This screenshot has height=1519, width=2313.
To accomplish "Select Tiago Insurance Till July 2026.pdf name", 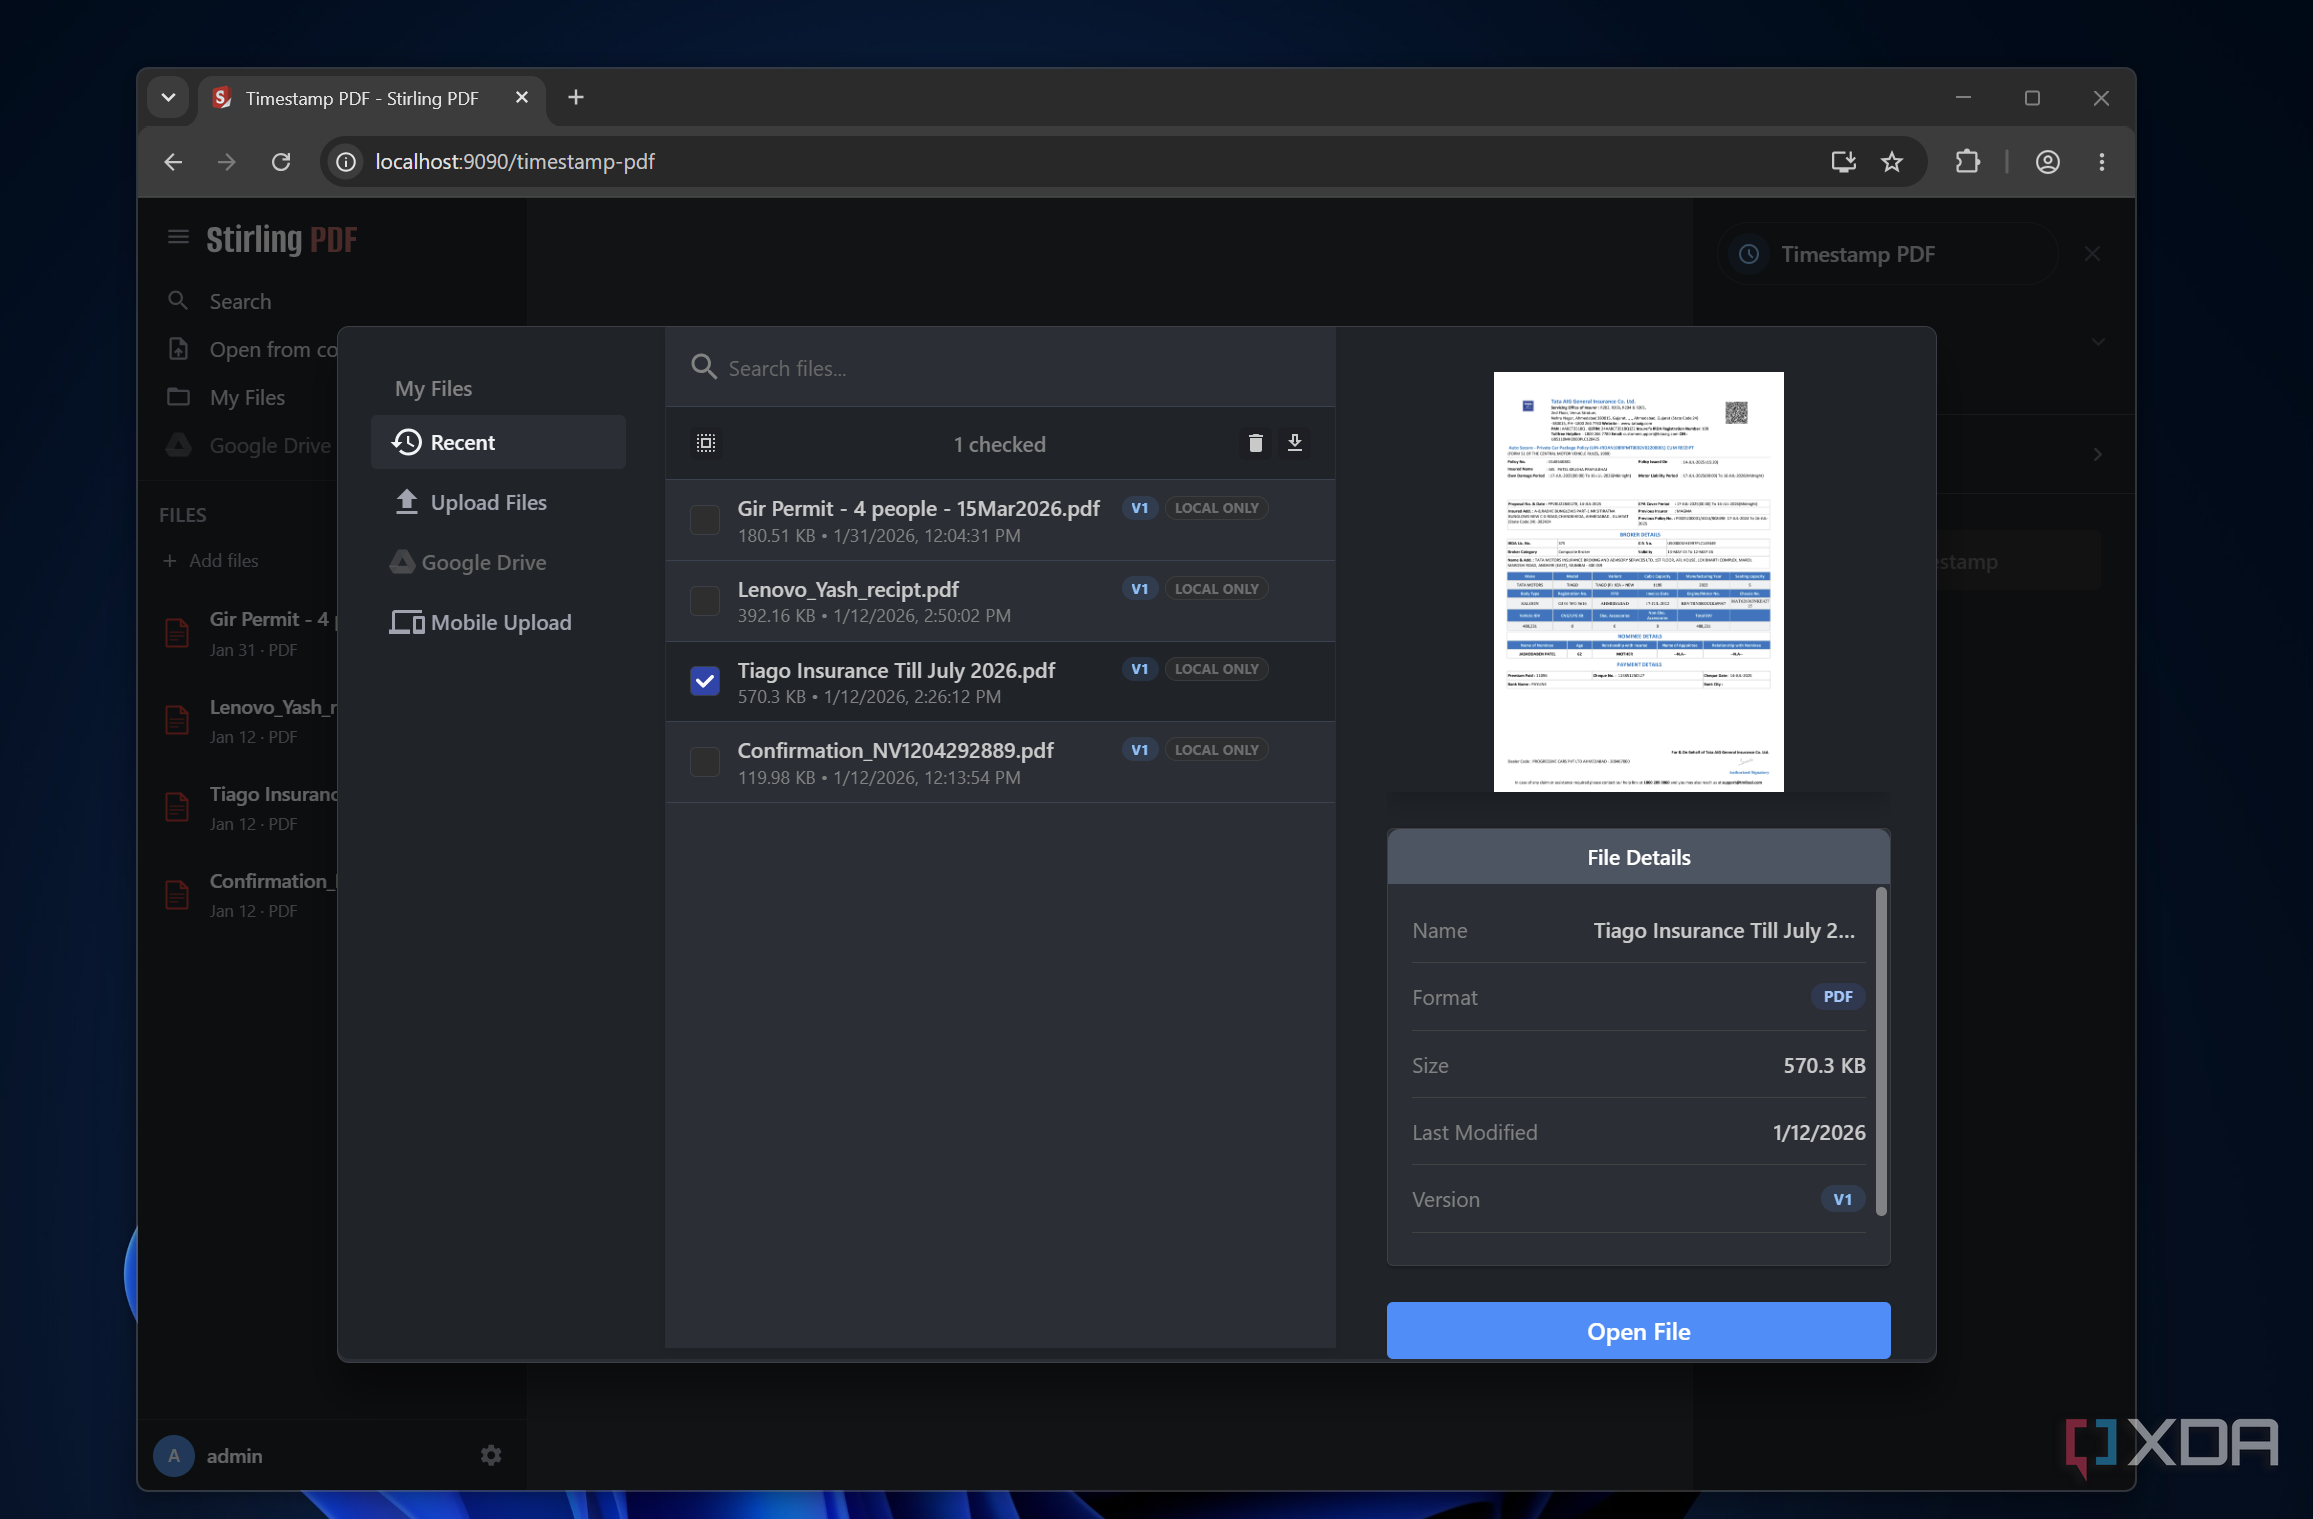I will (896, 670).
